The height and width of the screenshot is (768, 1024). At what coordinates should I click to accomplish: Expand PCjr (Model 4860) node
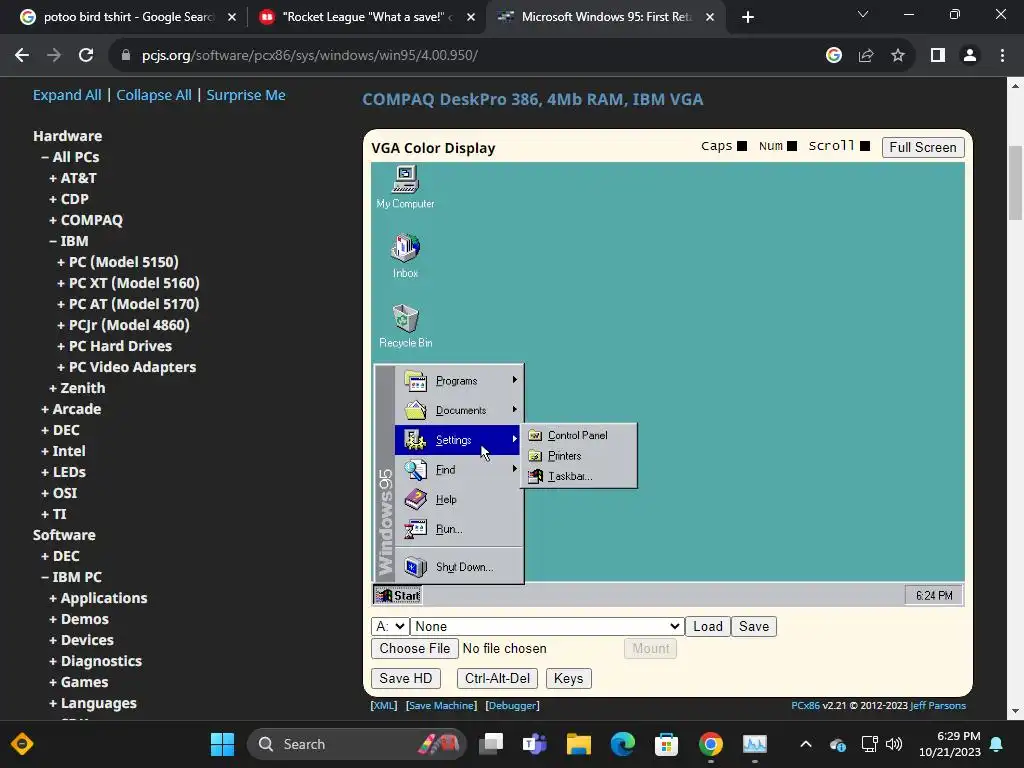[123, 325]
